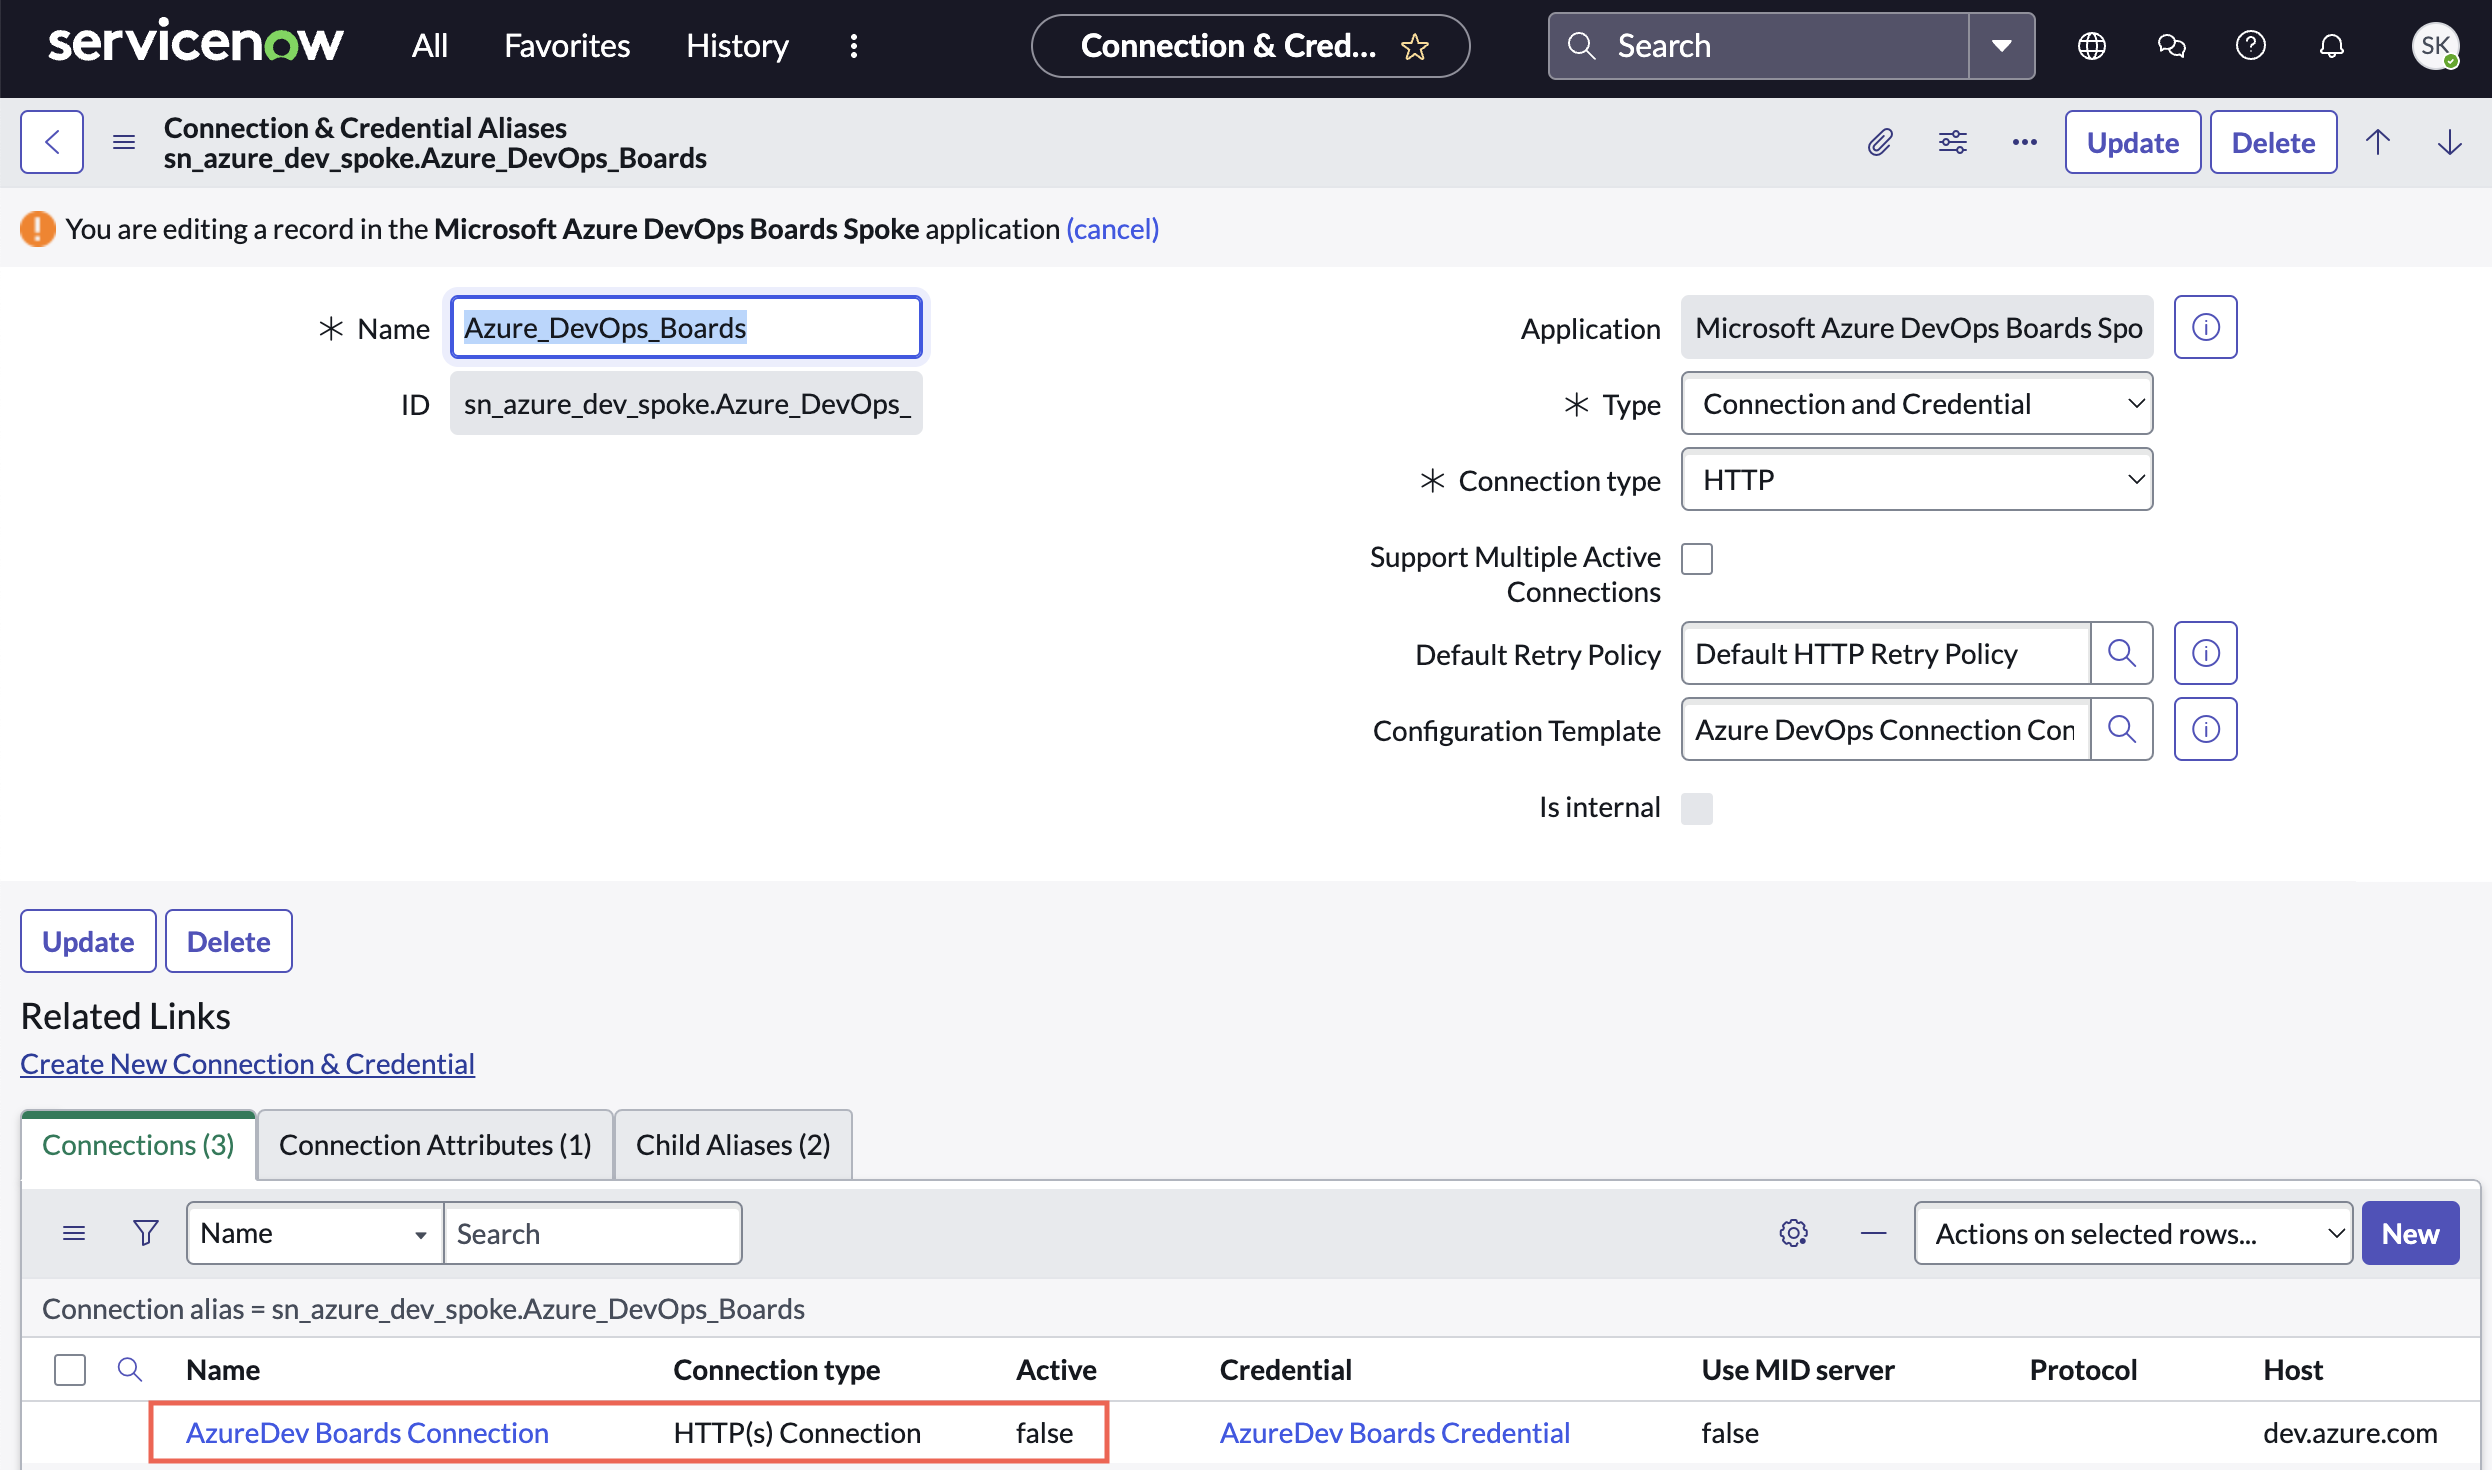The image size is (2492, 1470).
Task: Open notifications bell icon
Action: [x=2331, y=46]
